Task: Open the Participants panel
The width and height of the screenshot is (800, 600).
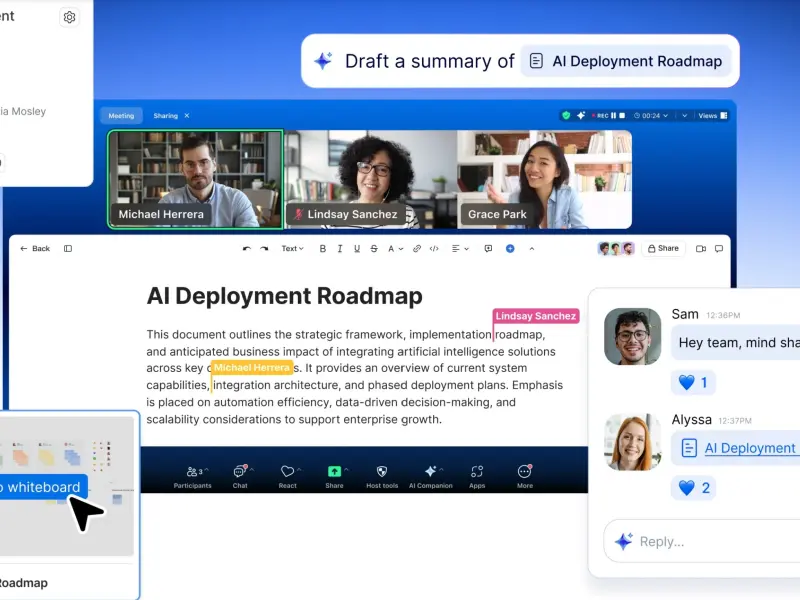Action: [192, 477]
